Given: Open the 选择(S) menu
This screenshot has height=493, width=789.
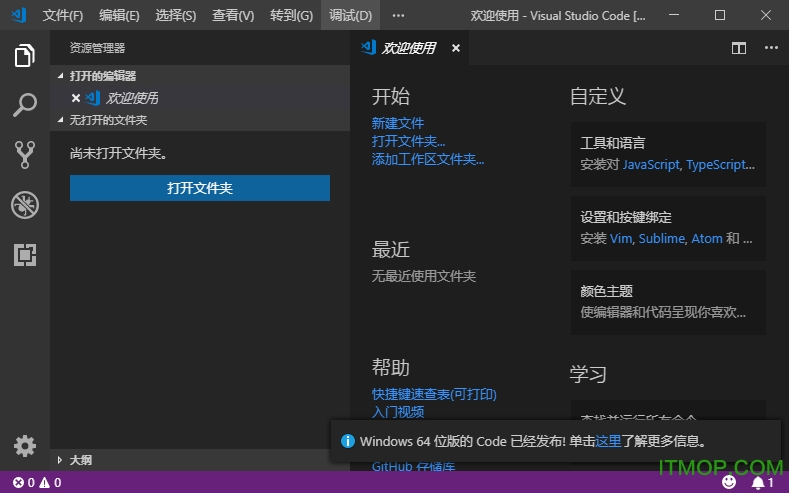Looking at the screenshot, I should pyautogui.click(x=176, y=16).
